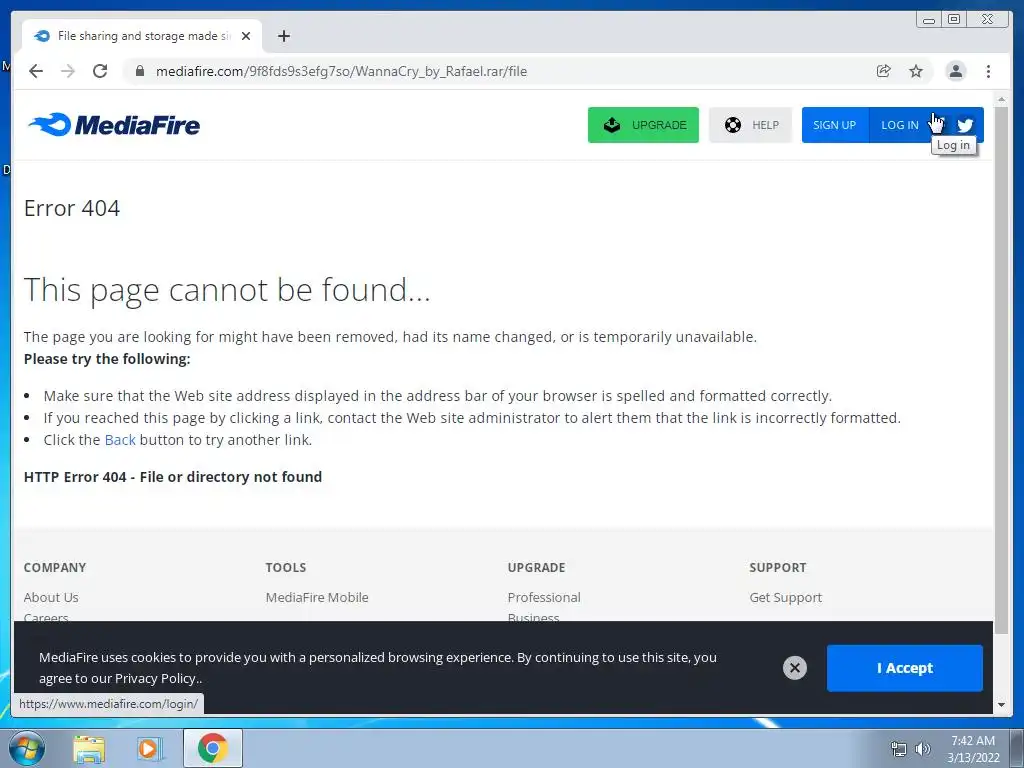
Task: Close the Chrome window
Action: pyautogui.click(x=987, y=20)
